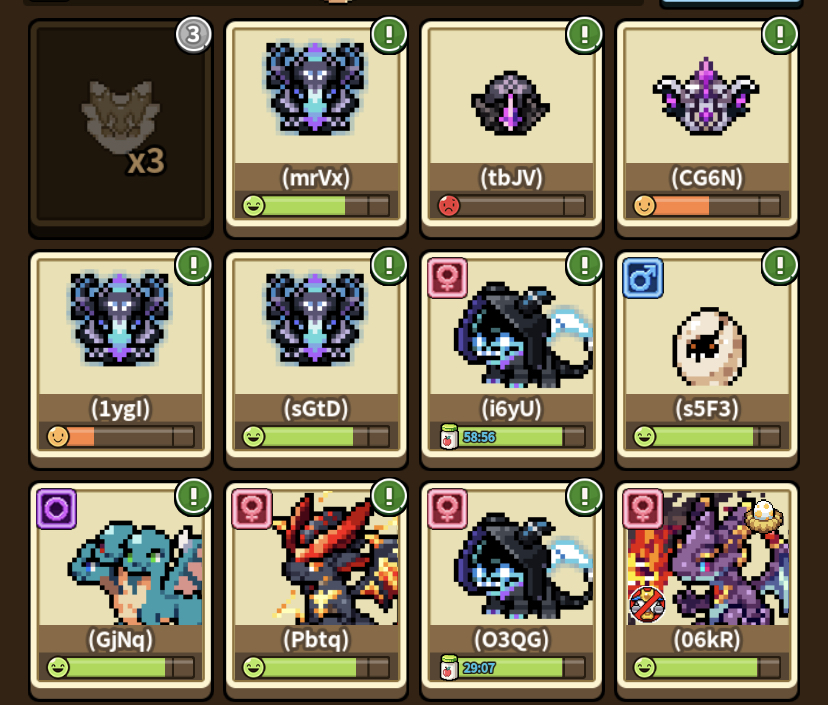Click the green alert badge on mrVx card
Screen dimensions: 828x705
(389, 35)
